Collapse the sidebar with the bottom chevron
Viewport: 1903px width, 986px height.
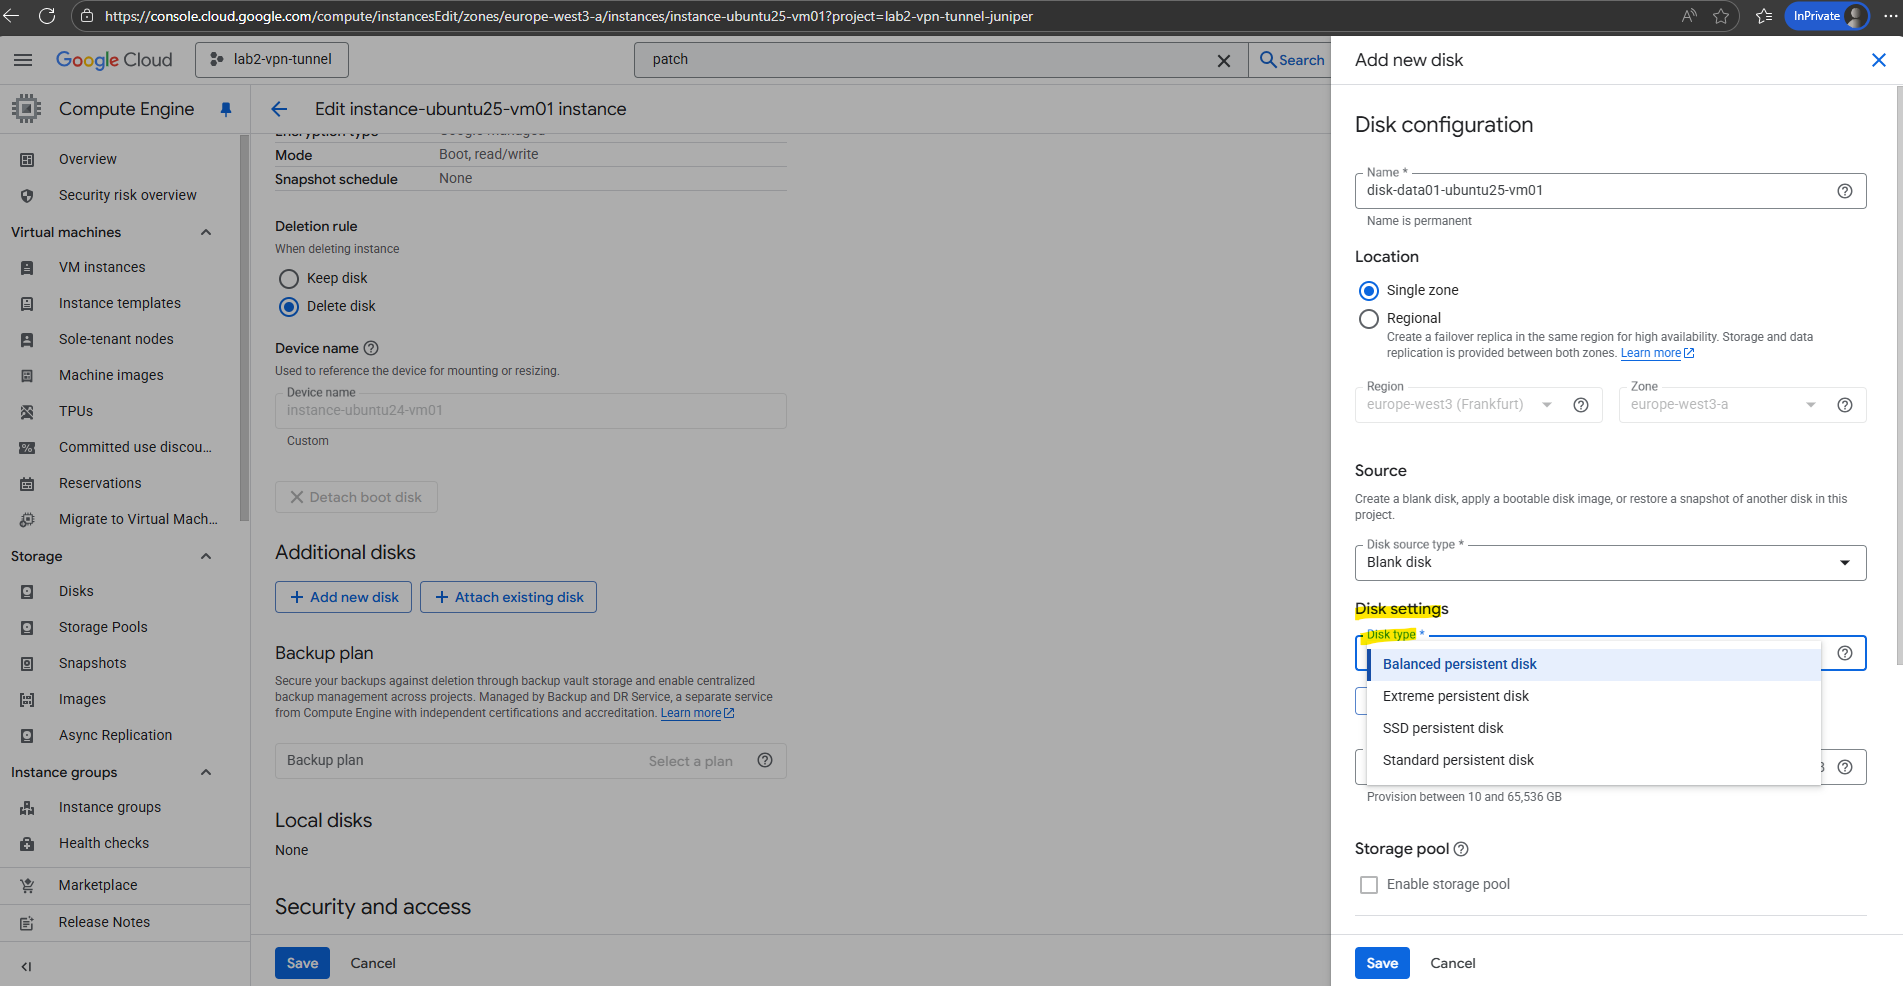(27, 966)
